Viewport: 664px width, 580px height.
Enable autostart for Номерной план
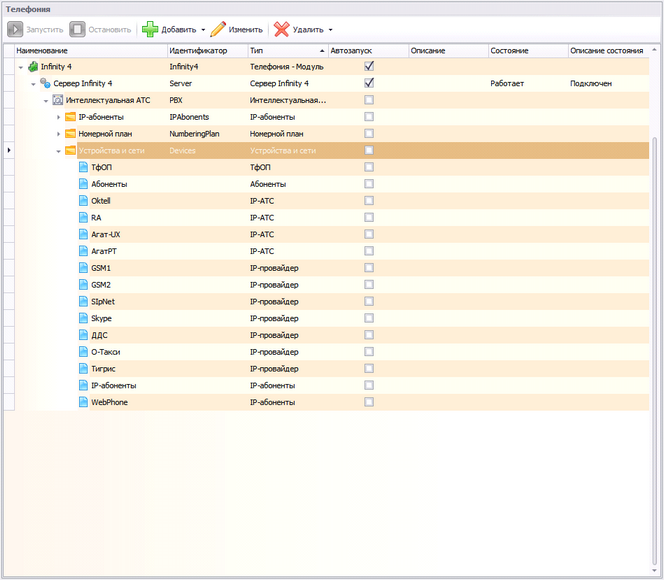click(369, 133)
